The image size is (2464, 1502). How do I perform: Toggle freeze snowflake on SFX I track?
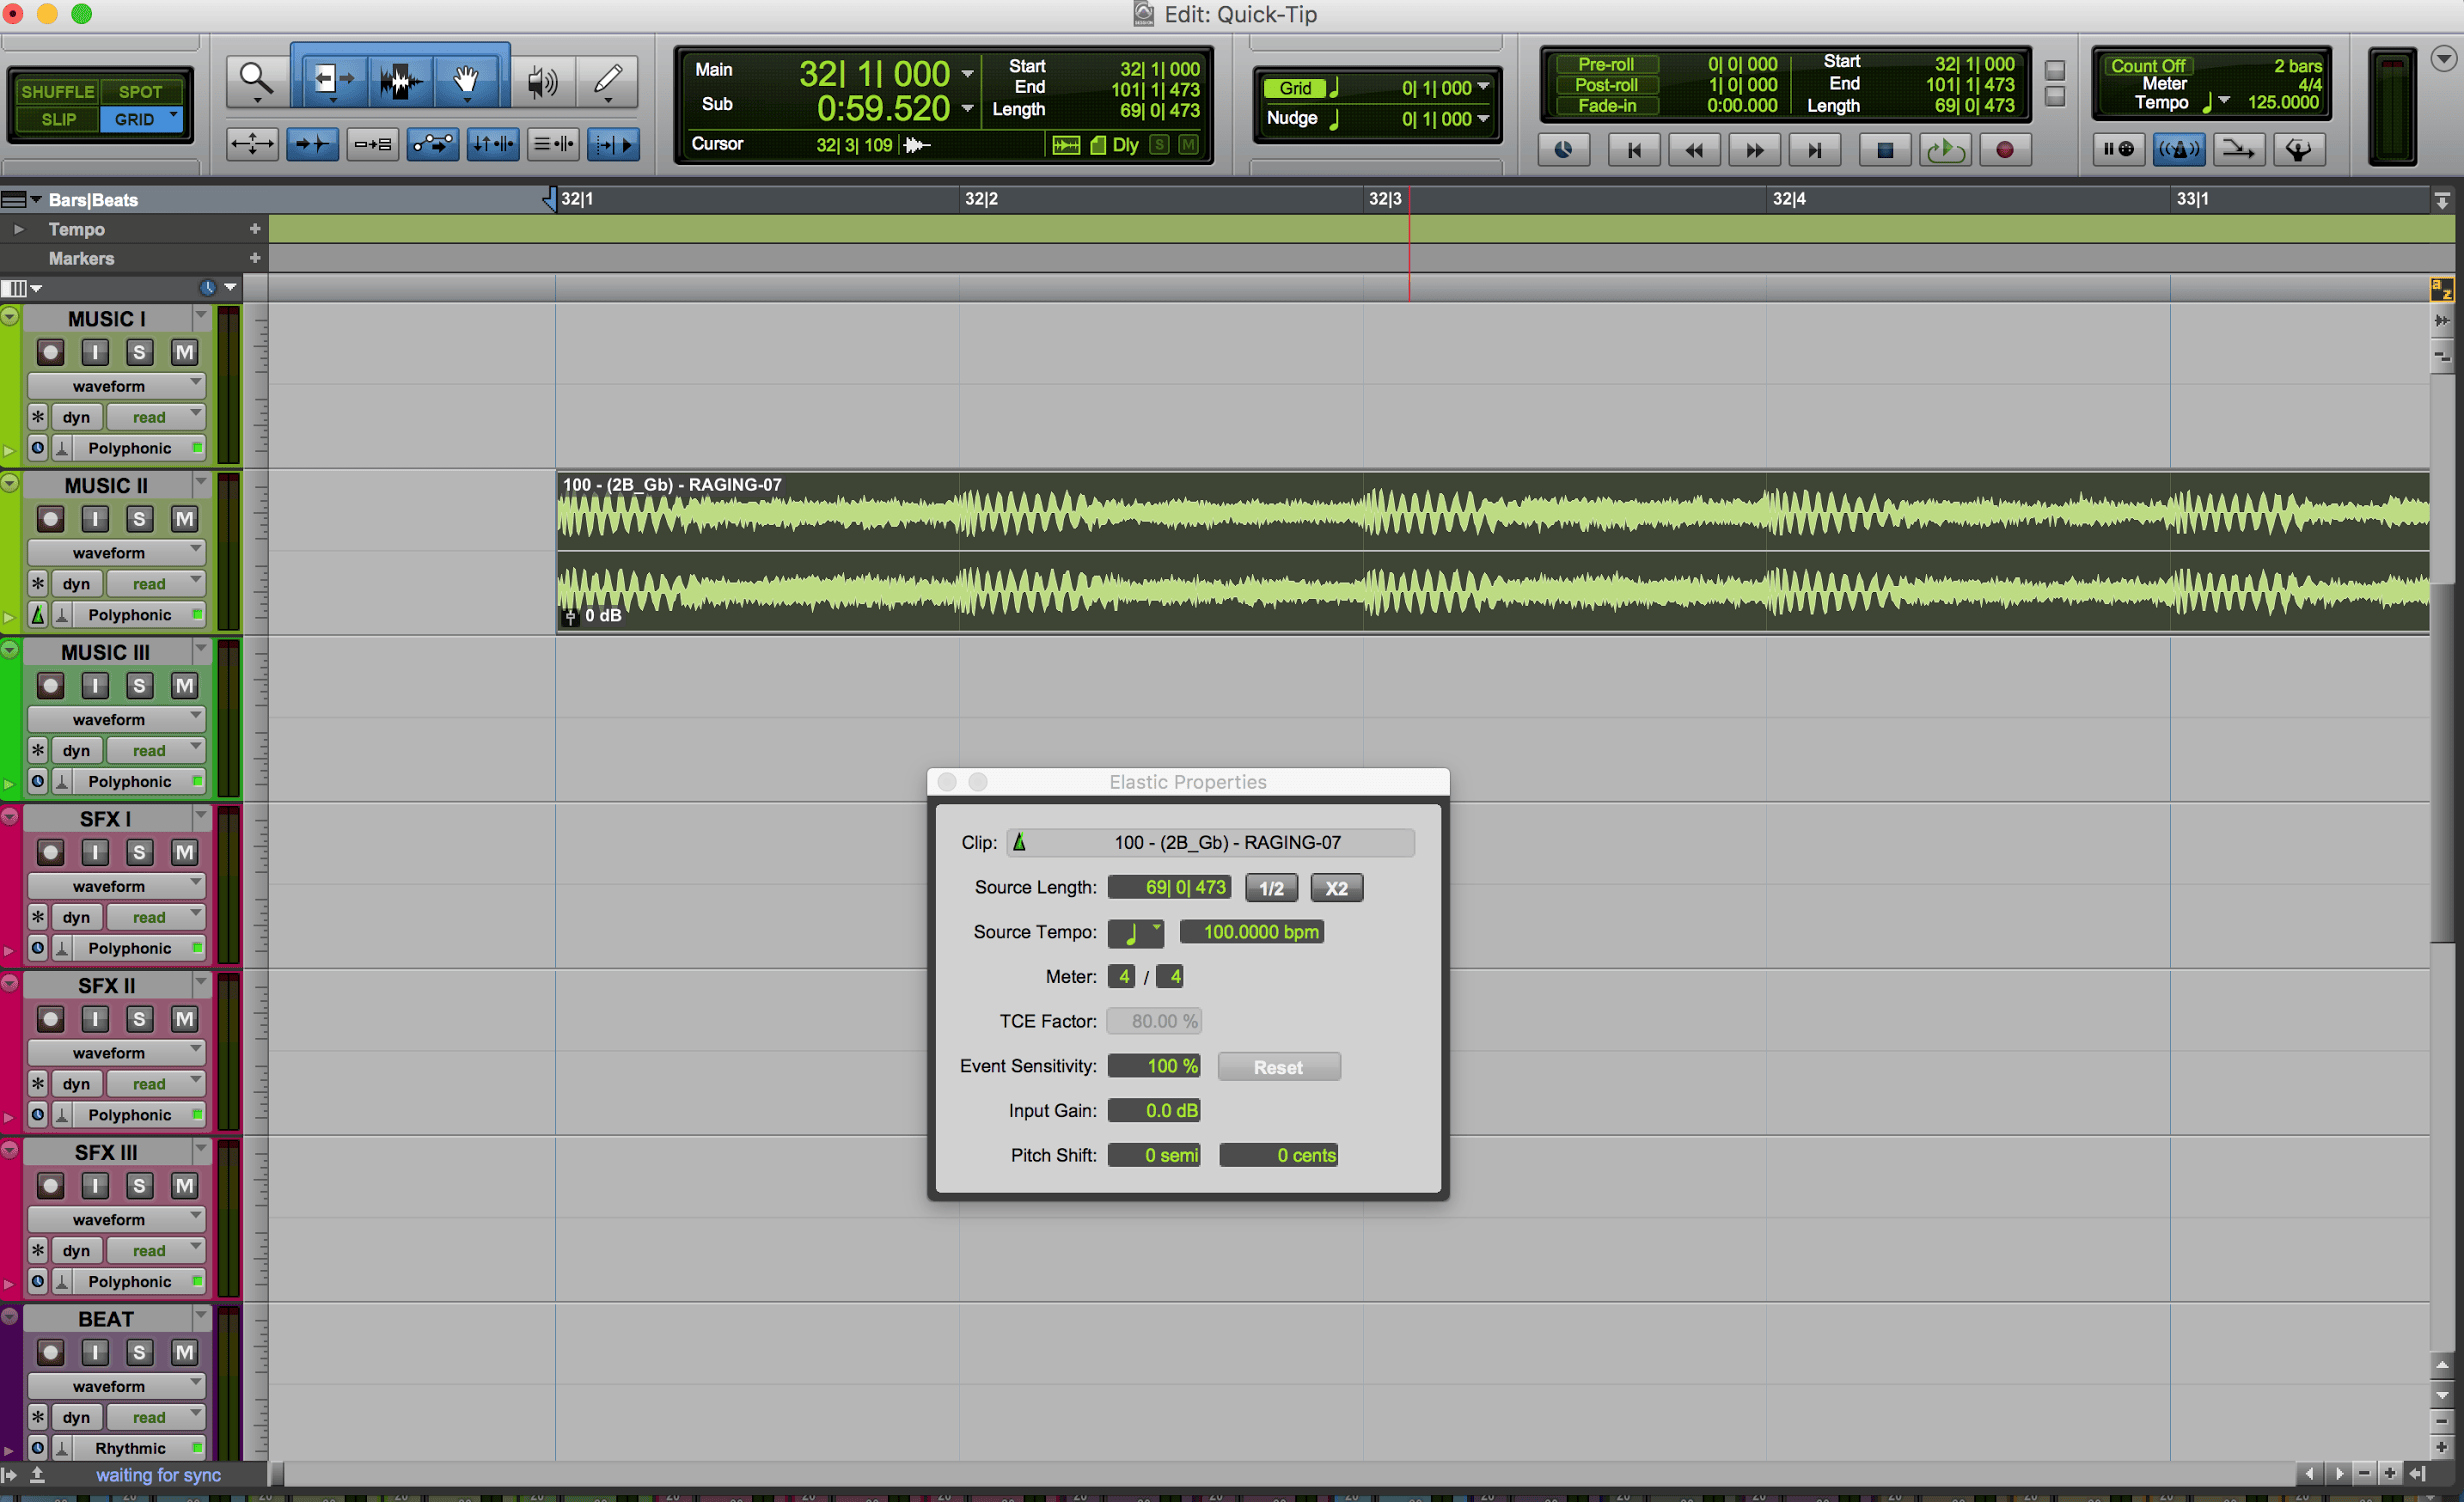click(38, 917)
